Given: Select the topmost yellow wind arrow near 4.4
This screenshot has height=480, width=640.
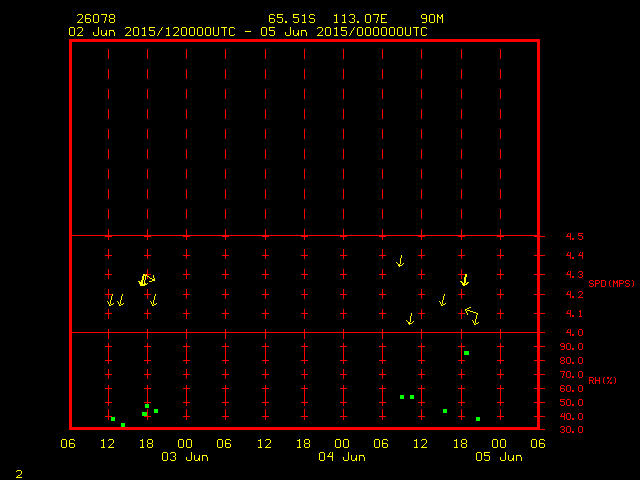Looking at the screenshot, I should click(x=400, y=261).
